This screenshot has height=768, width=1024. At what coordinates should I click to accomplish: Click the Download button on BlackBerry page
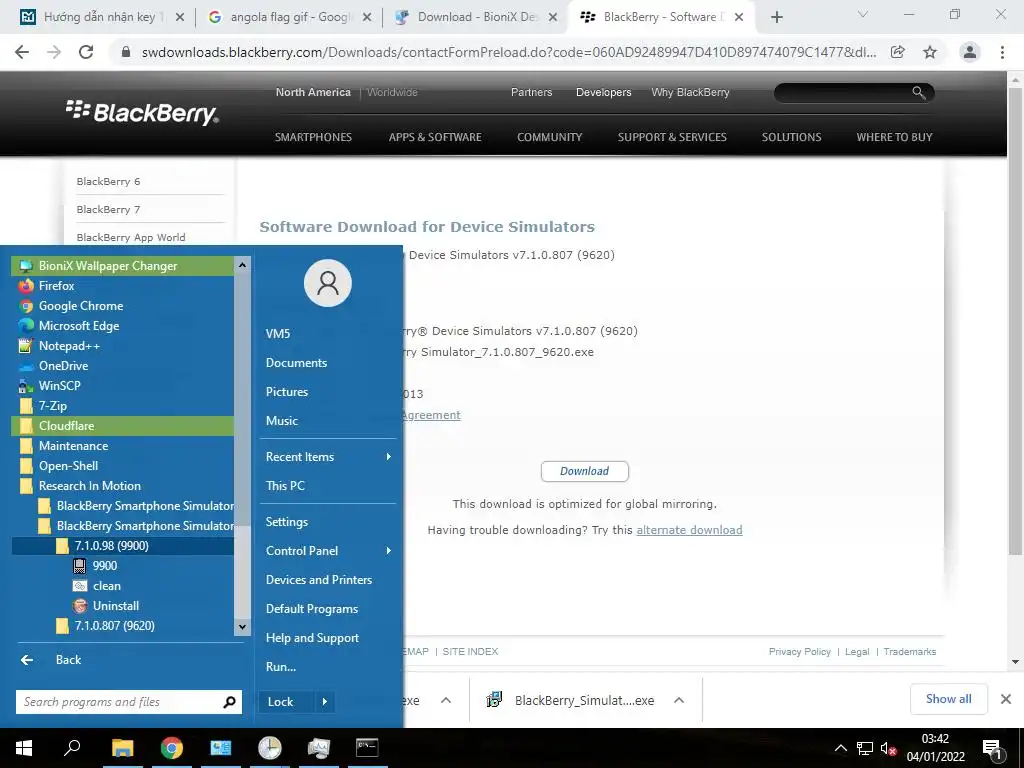click(x=584, y=472)
